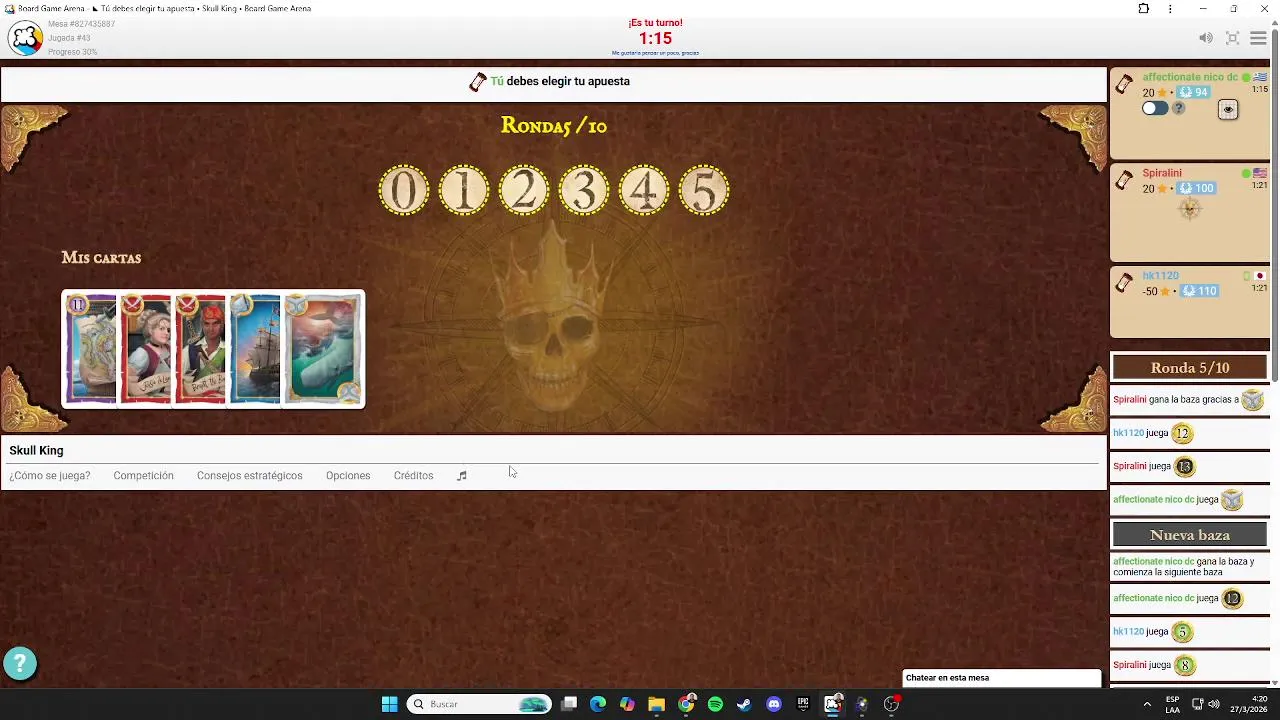Bet 5 tricks with the five coin
Image resolution: width=1280 pixels, height=720 pixels.
(704, 190)
